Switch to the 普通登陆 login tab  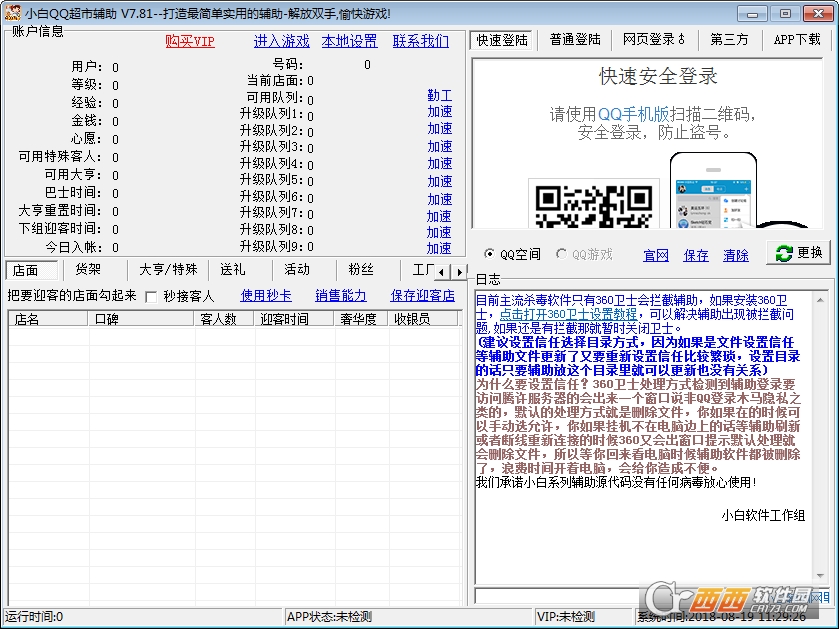coord(575,40)
